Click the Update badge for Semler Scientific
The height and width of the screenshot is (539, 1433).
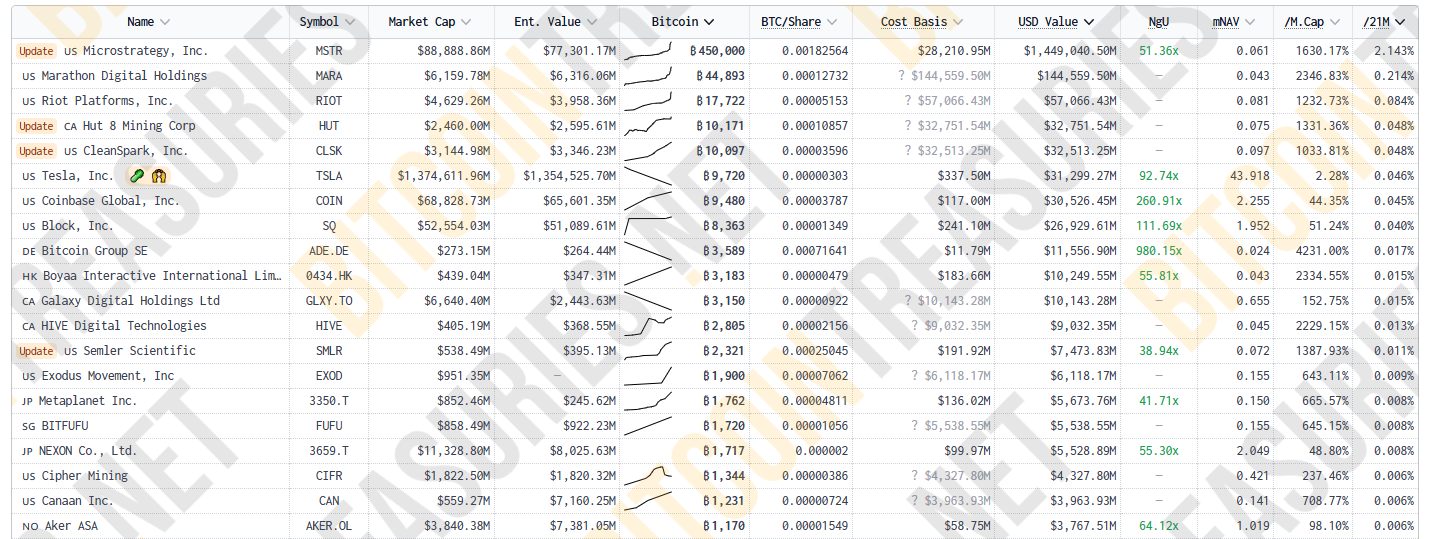(x=36, y=351)
